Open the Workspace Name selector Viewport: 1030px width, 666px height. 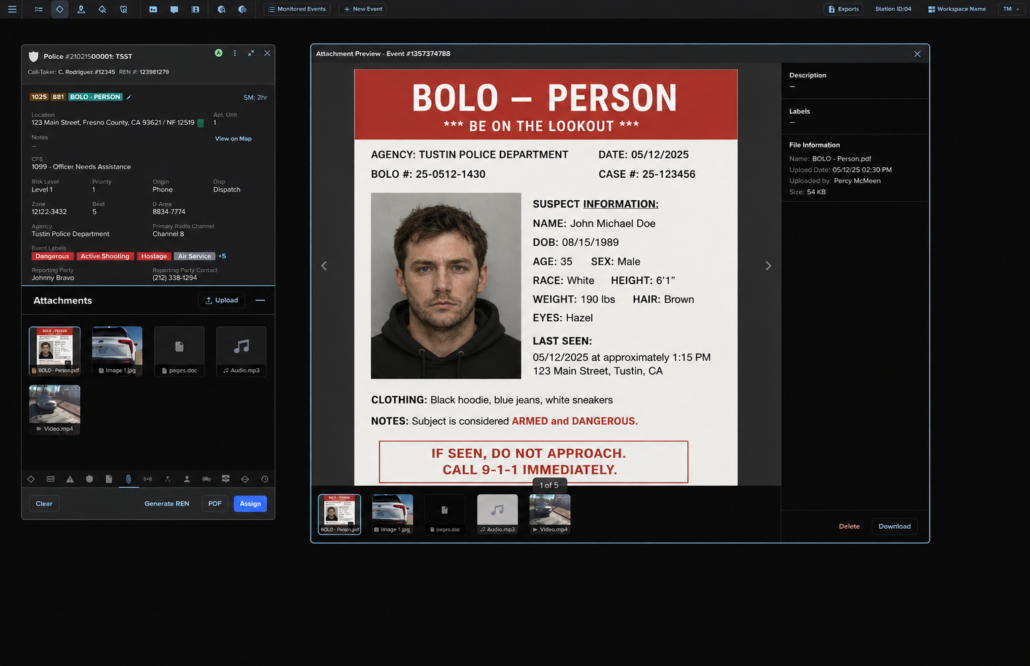click(957, 9)
